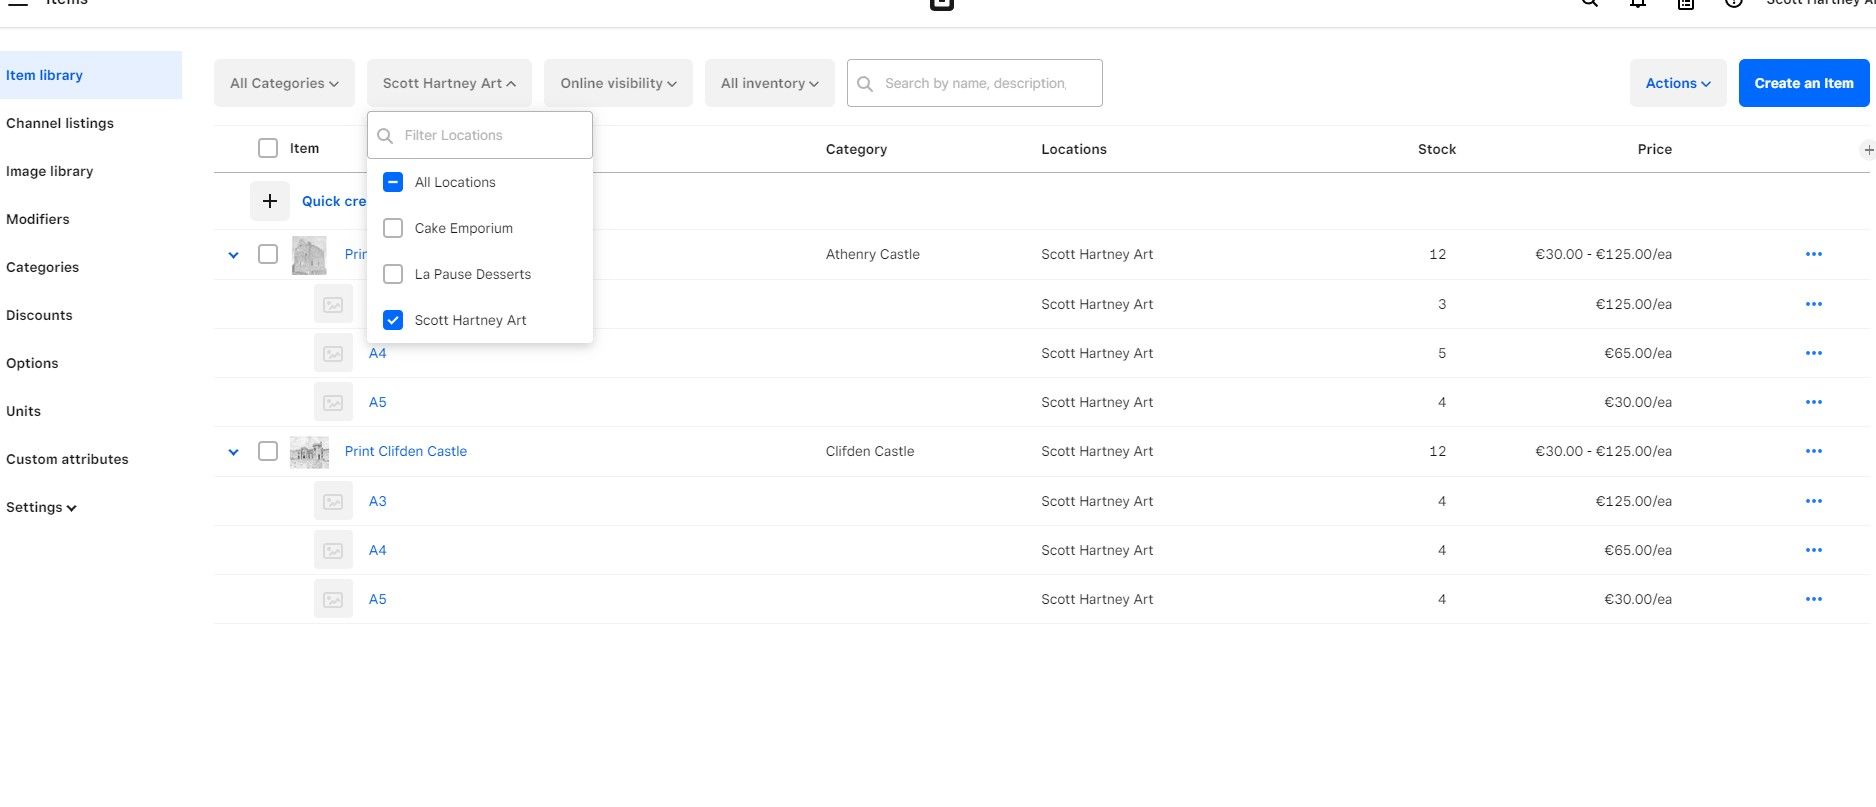Check the Cake Emporium location

click(393, 228)
